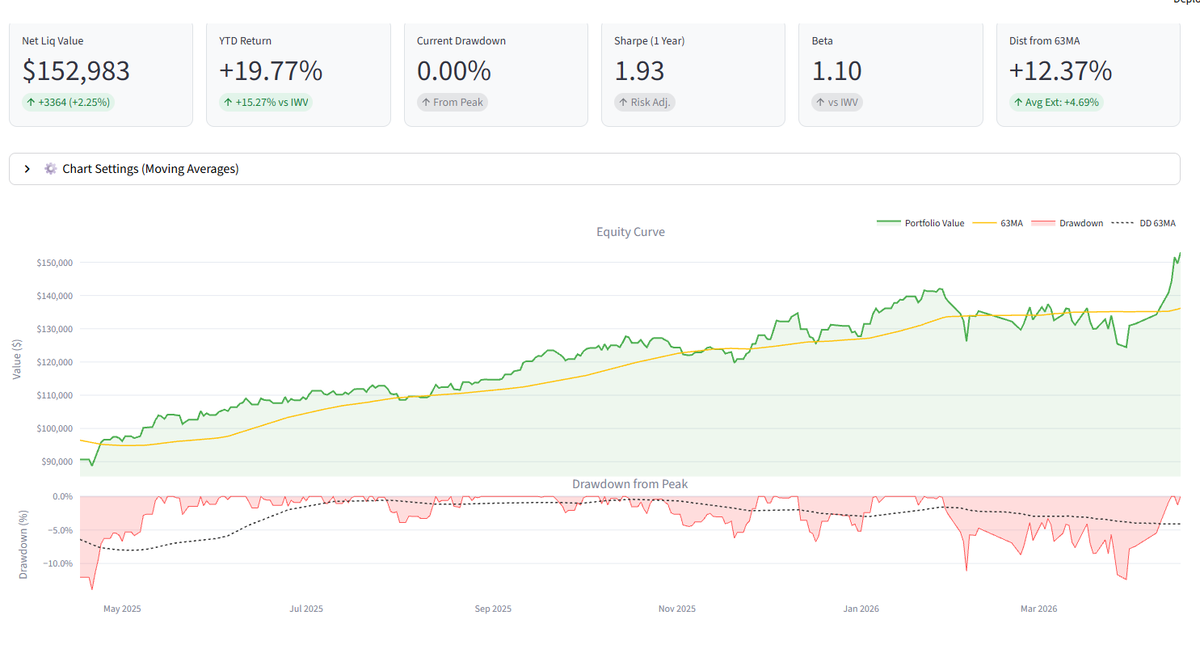
Task: Toggle the DD 63MA legend entry
Action: click(1144, 223)
